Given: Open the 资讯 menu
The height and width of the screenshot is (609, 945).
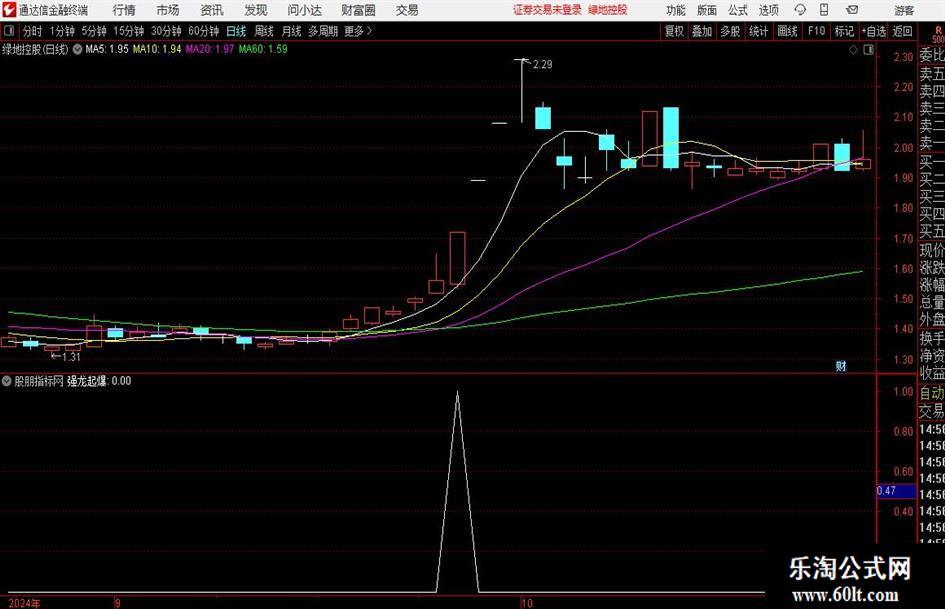Looking at the screenshot, I should 212,10.
